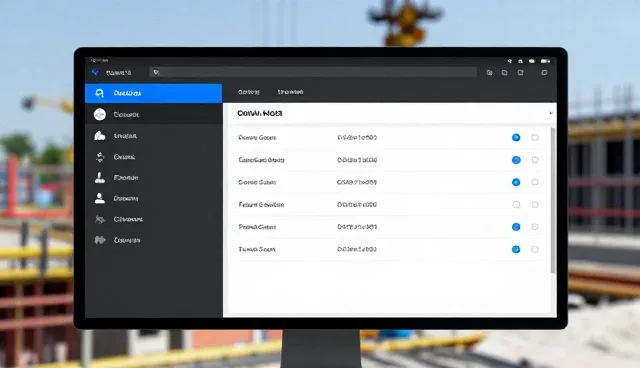Click the app name text beside the logo
Screen dimensions: 640x368
[118, 73]
